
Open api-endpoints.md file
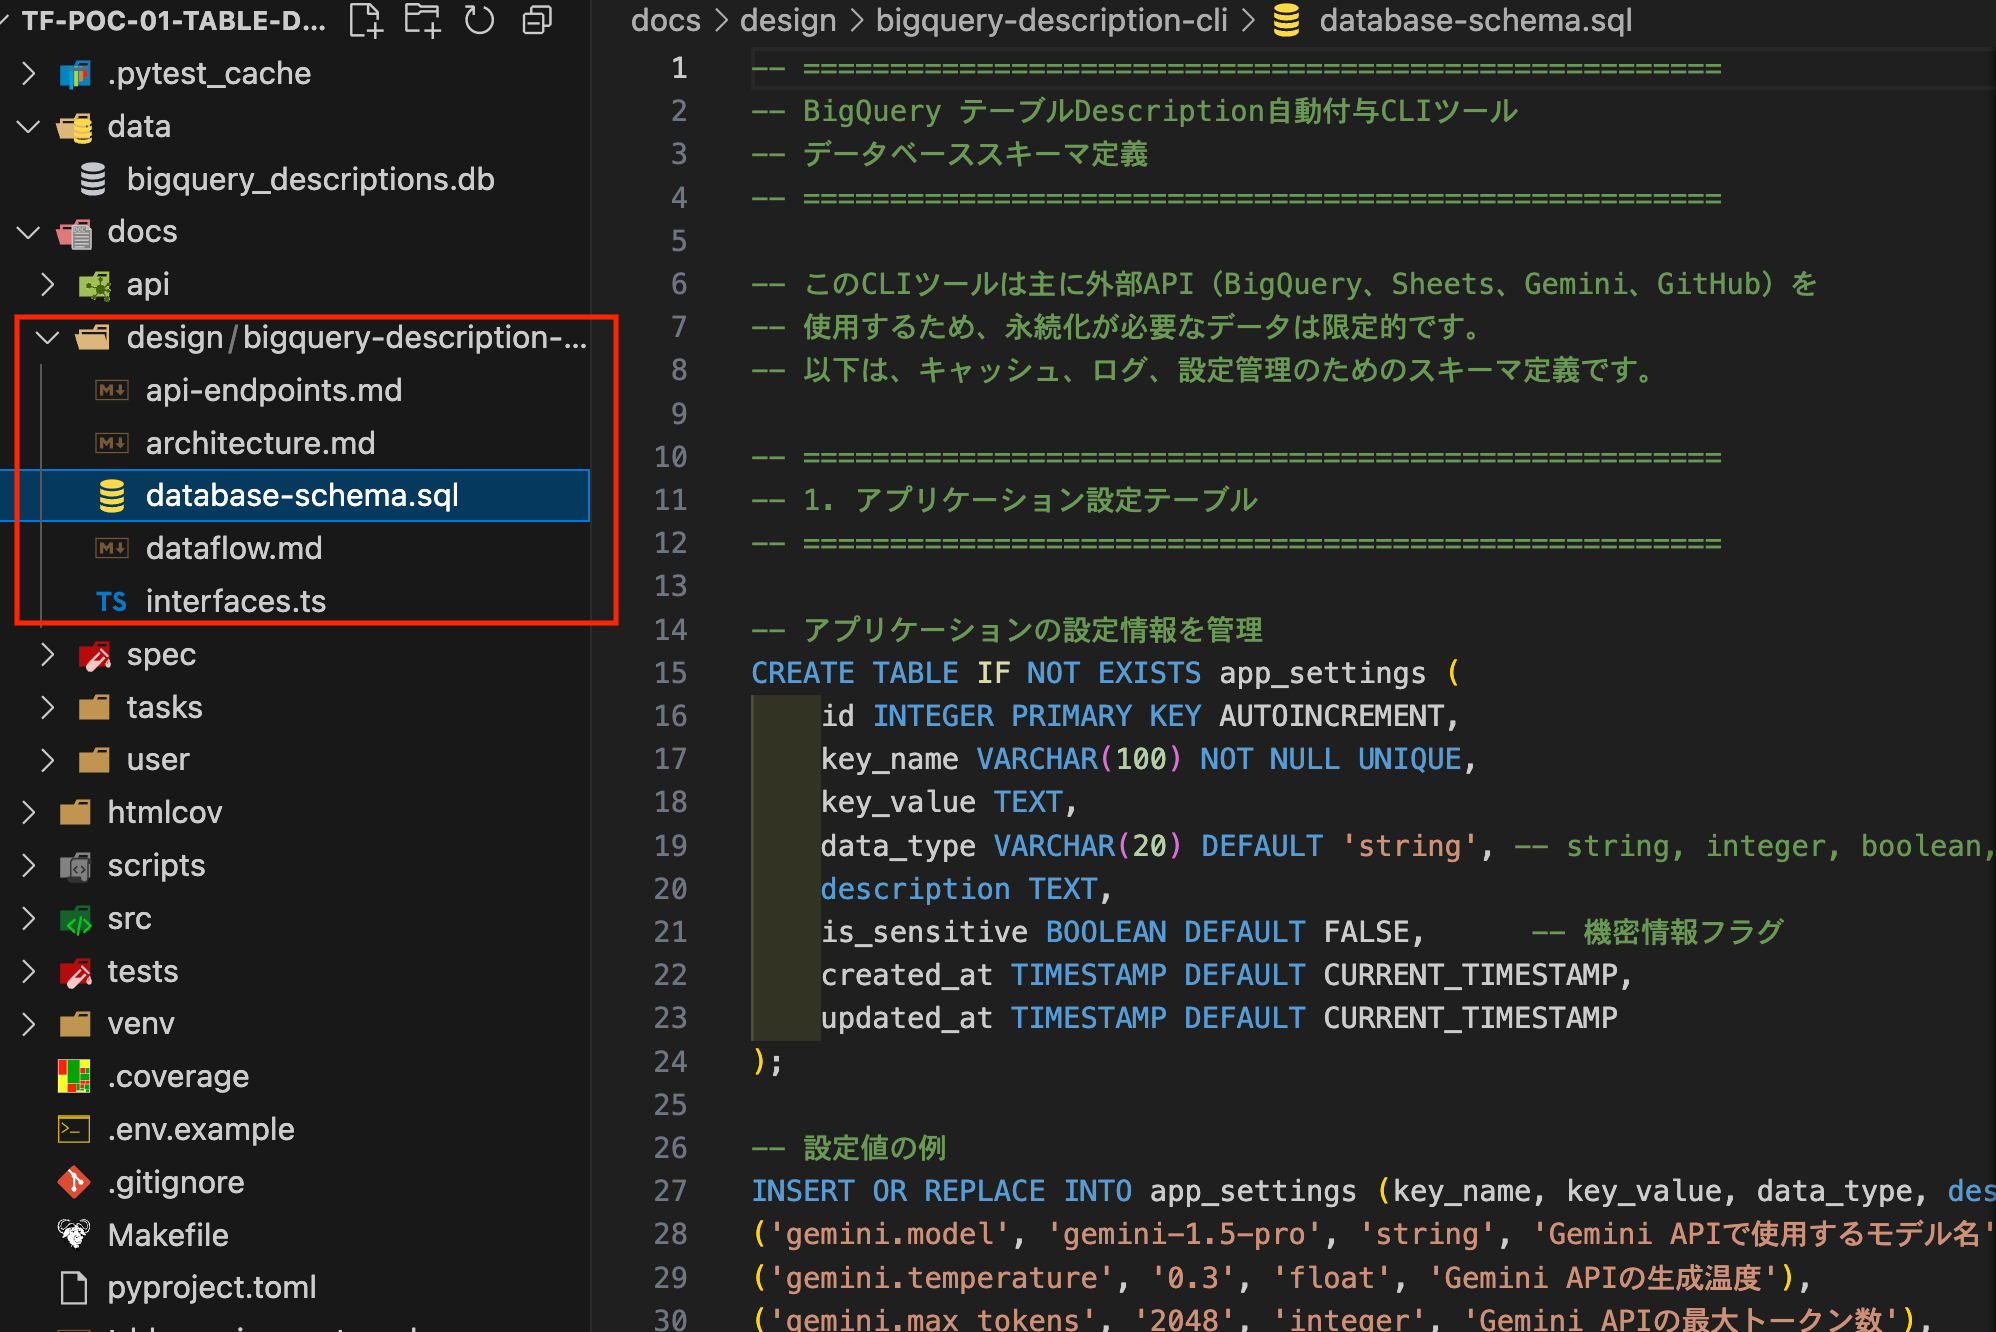274,390
